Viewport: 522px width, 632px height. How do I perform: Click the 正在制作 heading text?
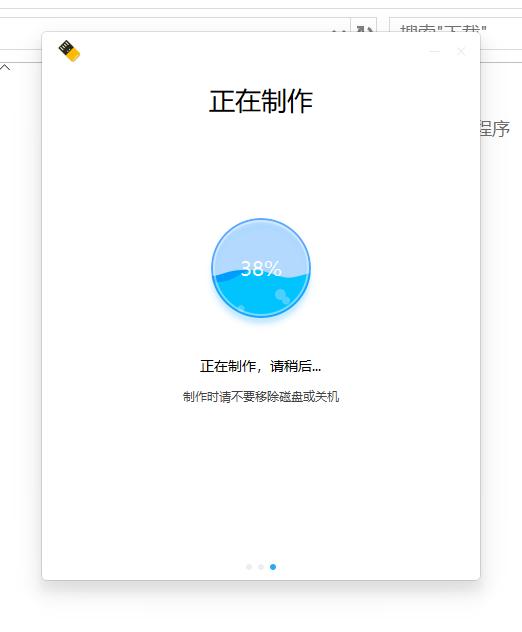[x=261, y=101]
